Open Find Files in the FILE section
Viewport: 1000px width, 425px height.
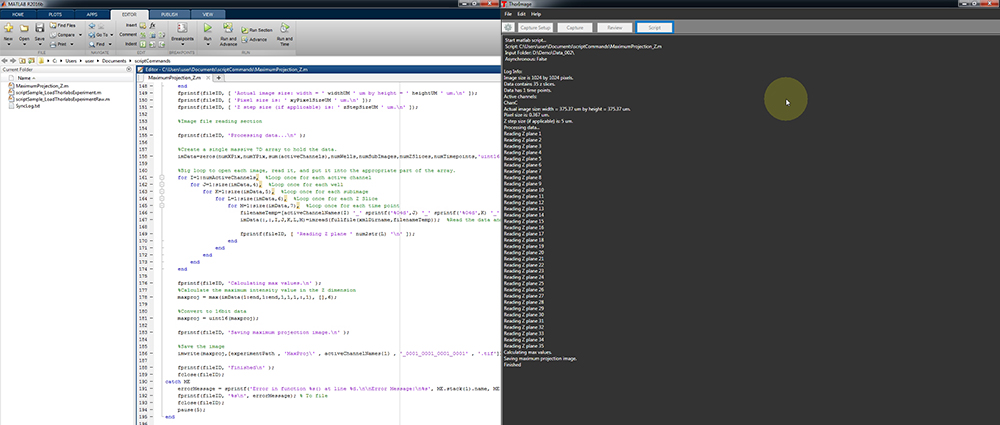pos(62,25)
